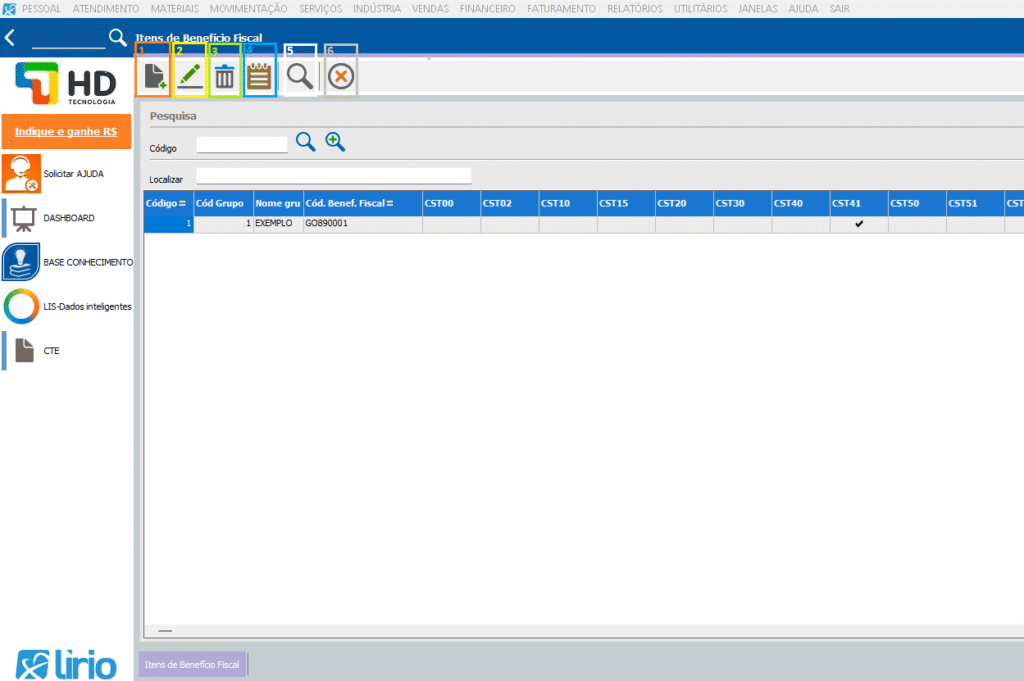Image resolution: width=1024 pixels, height=681 pixels.
Task: Click the red circle X close icon
Action: pos(341,77)
